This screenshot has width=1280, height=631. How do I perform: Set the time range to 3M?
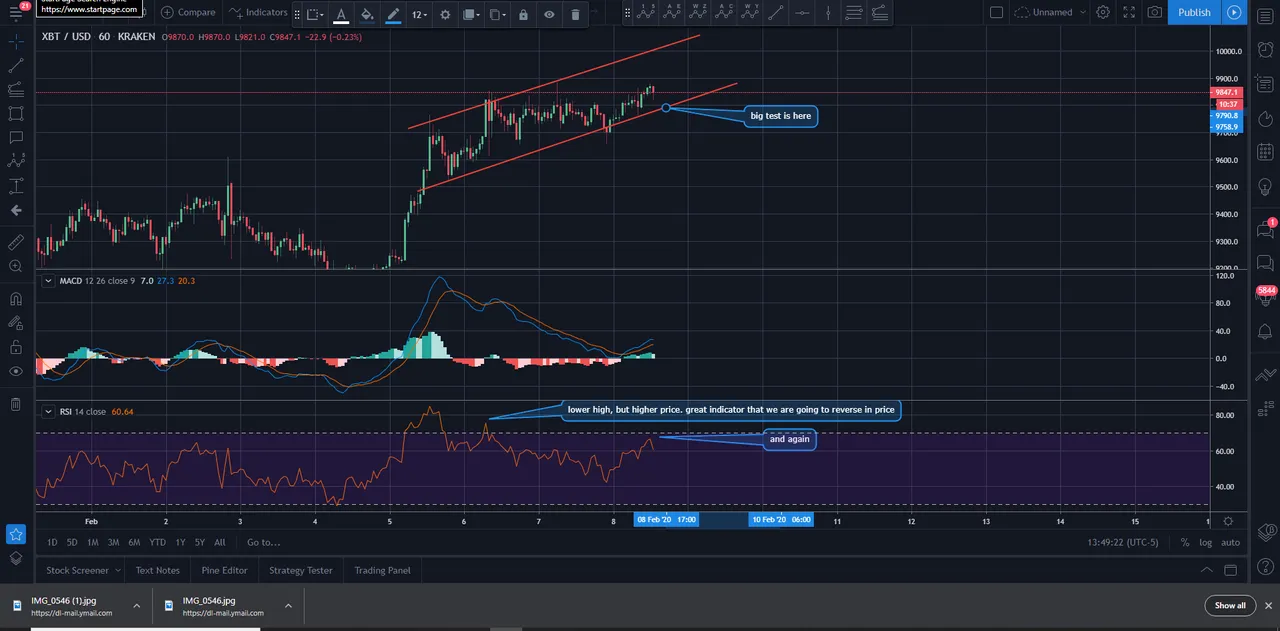tap(113, 542)
